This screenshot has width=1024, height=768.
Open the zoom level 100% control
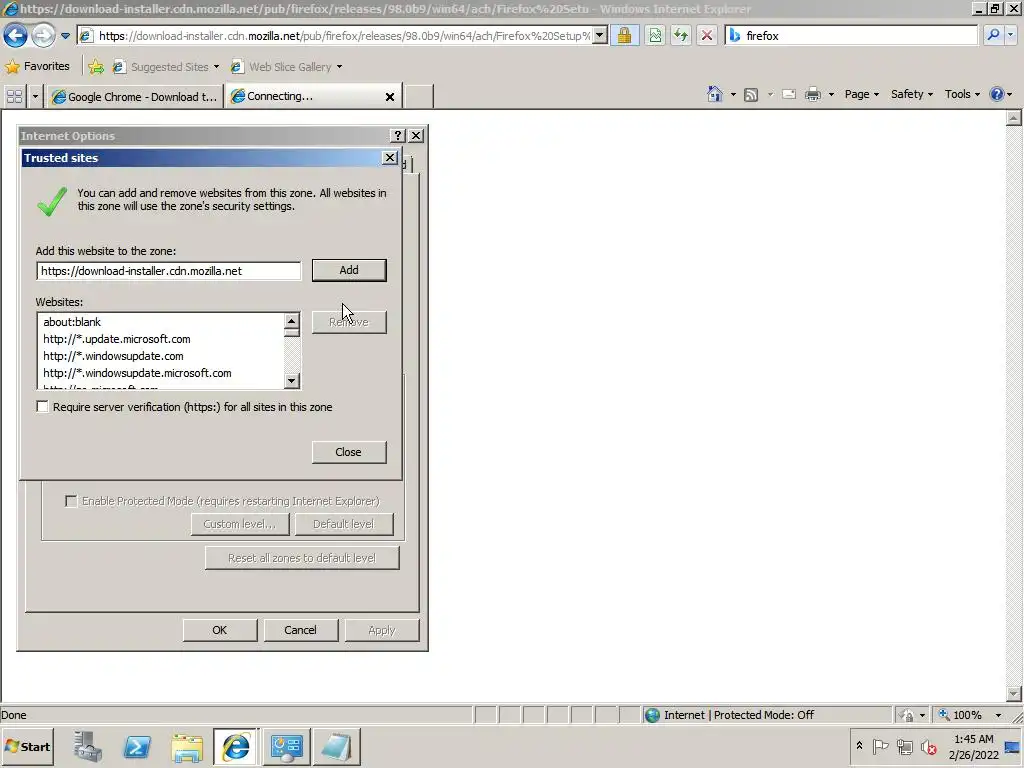970,715
